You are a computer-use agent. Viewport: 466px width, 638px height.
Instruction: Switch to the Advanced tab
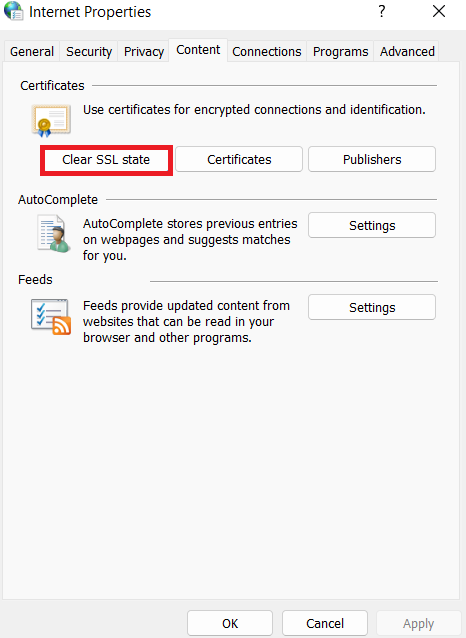[407, 51]
